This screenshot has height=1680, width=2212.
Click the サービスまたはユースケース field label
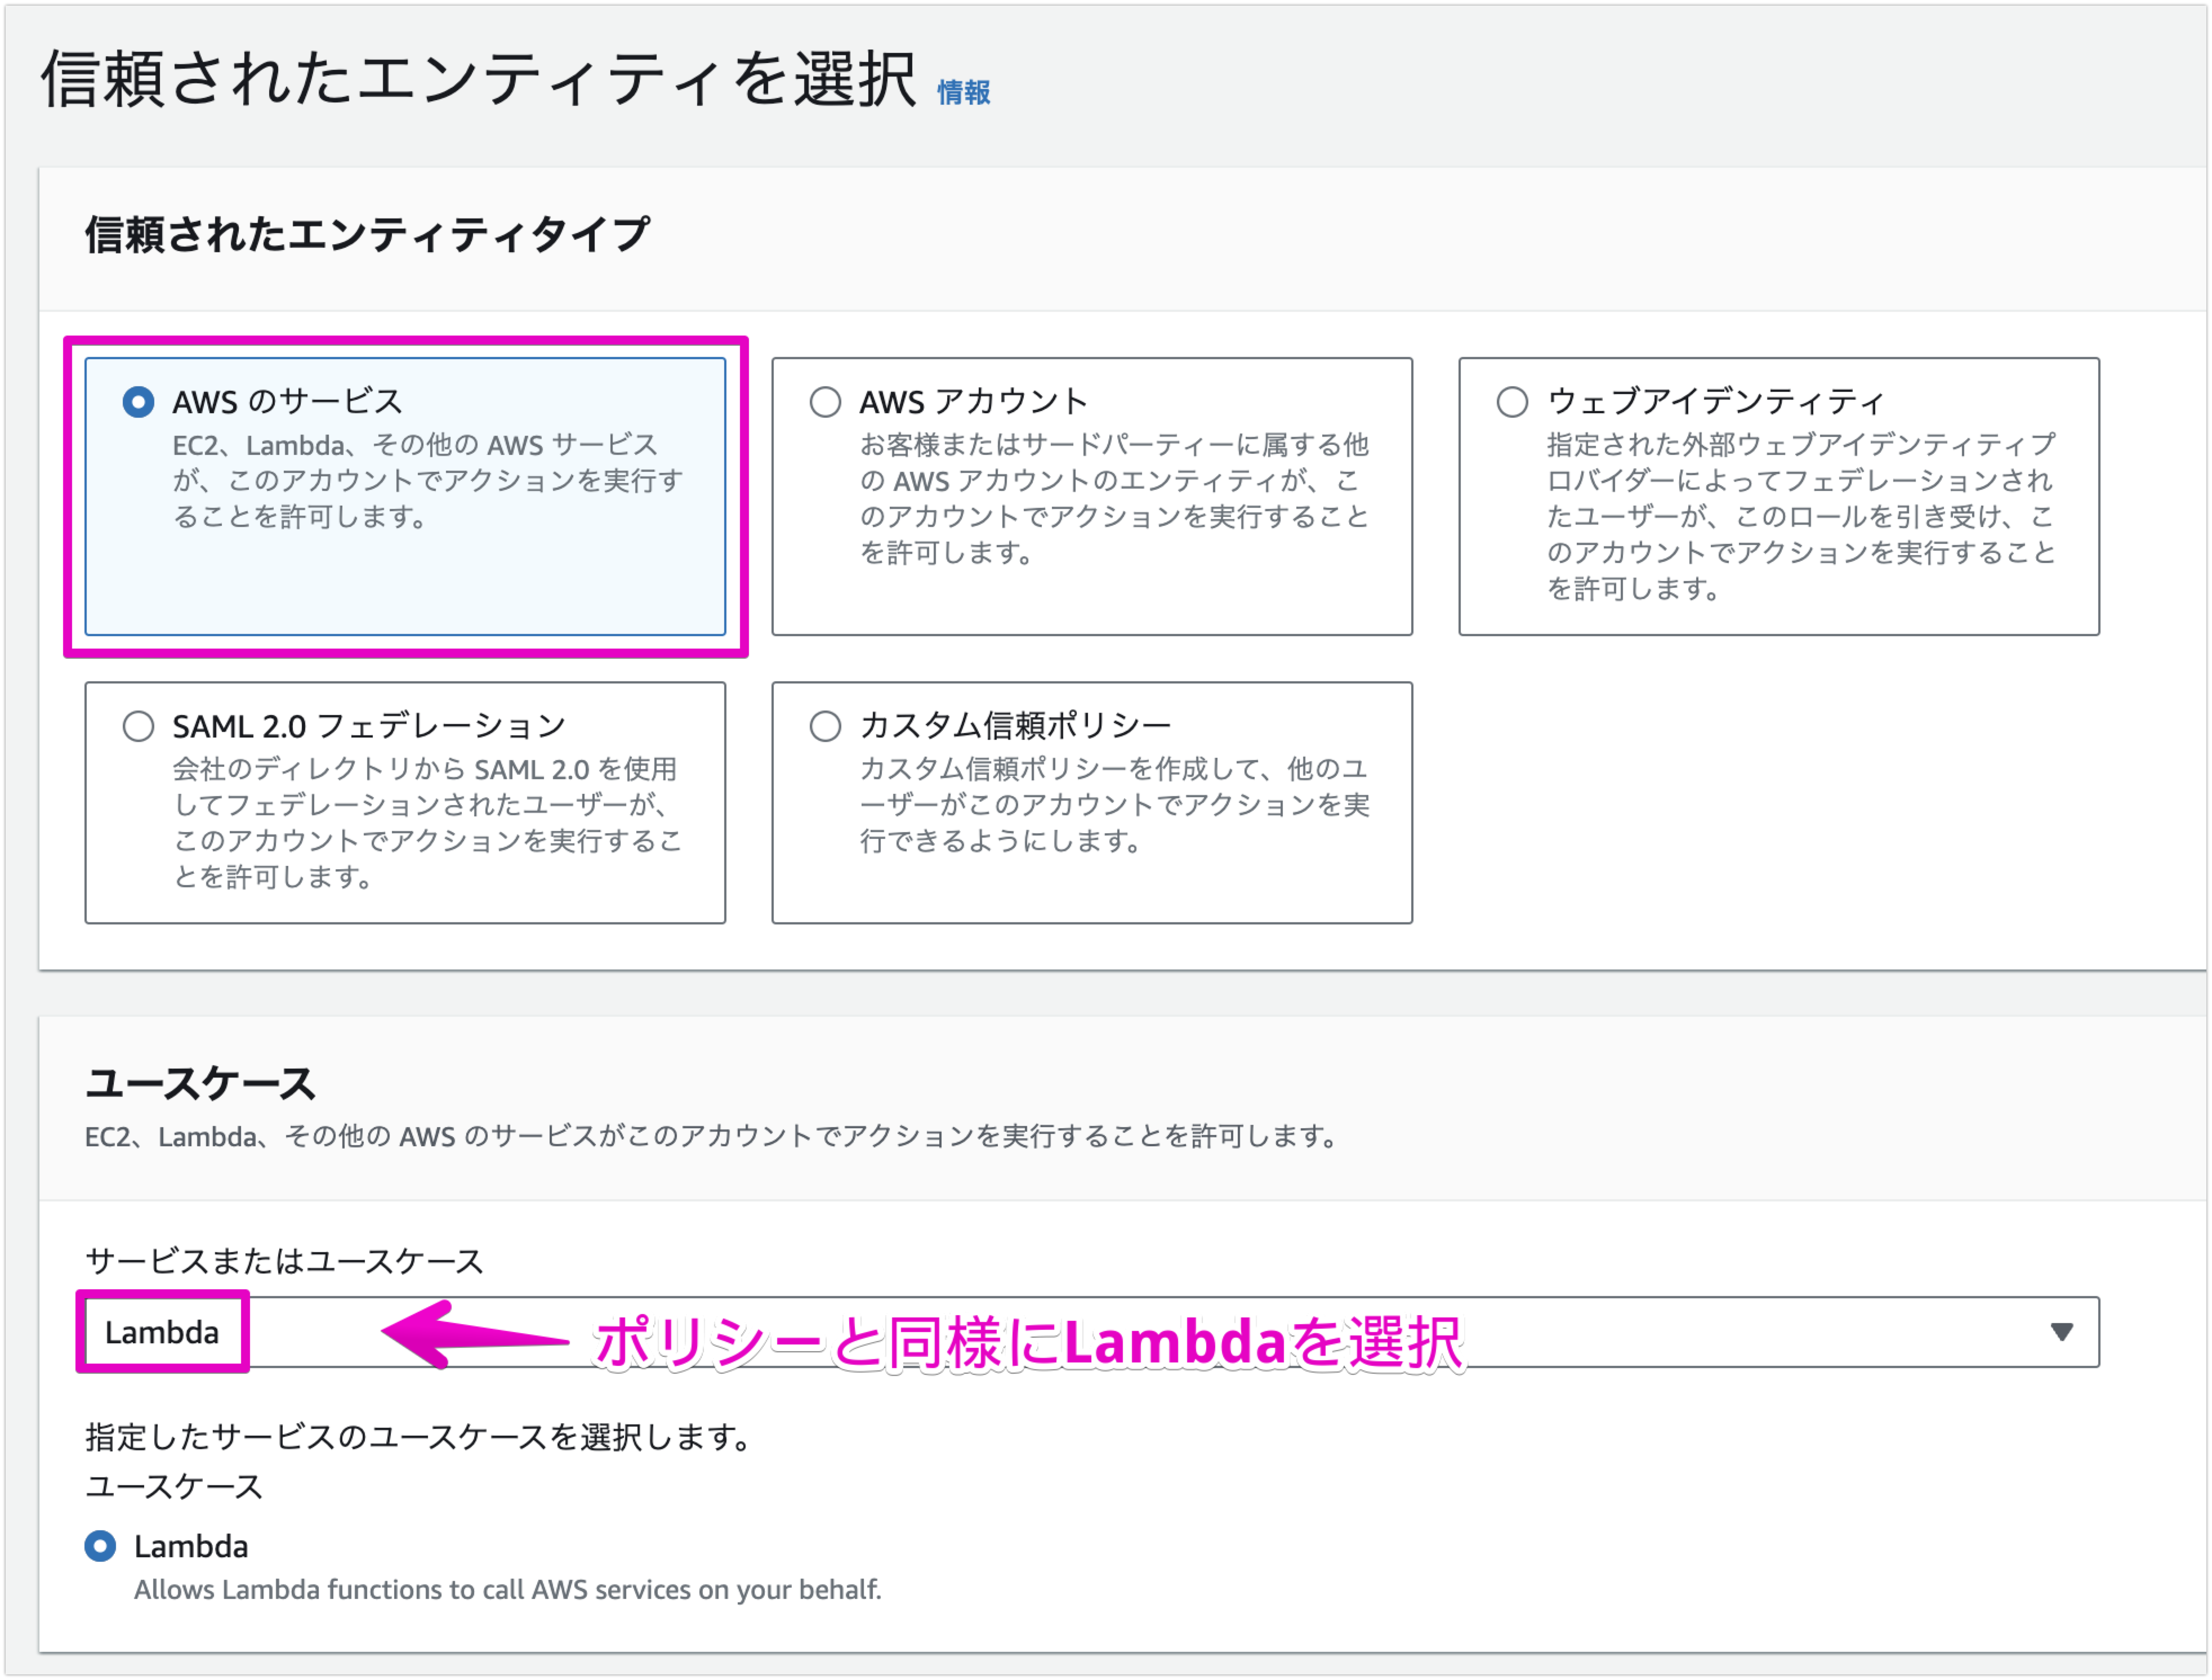[284, 1261]
